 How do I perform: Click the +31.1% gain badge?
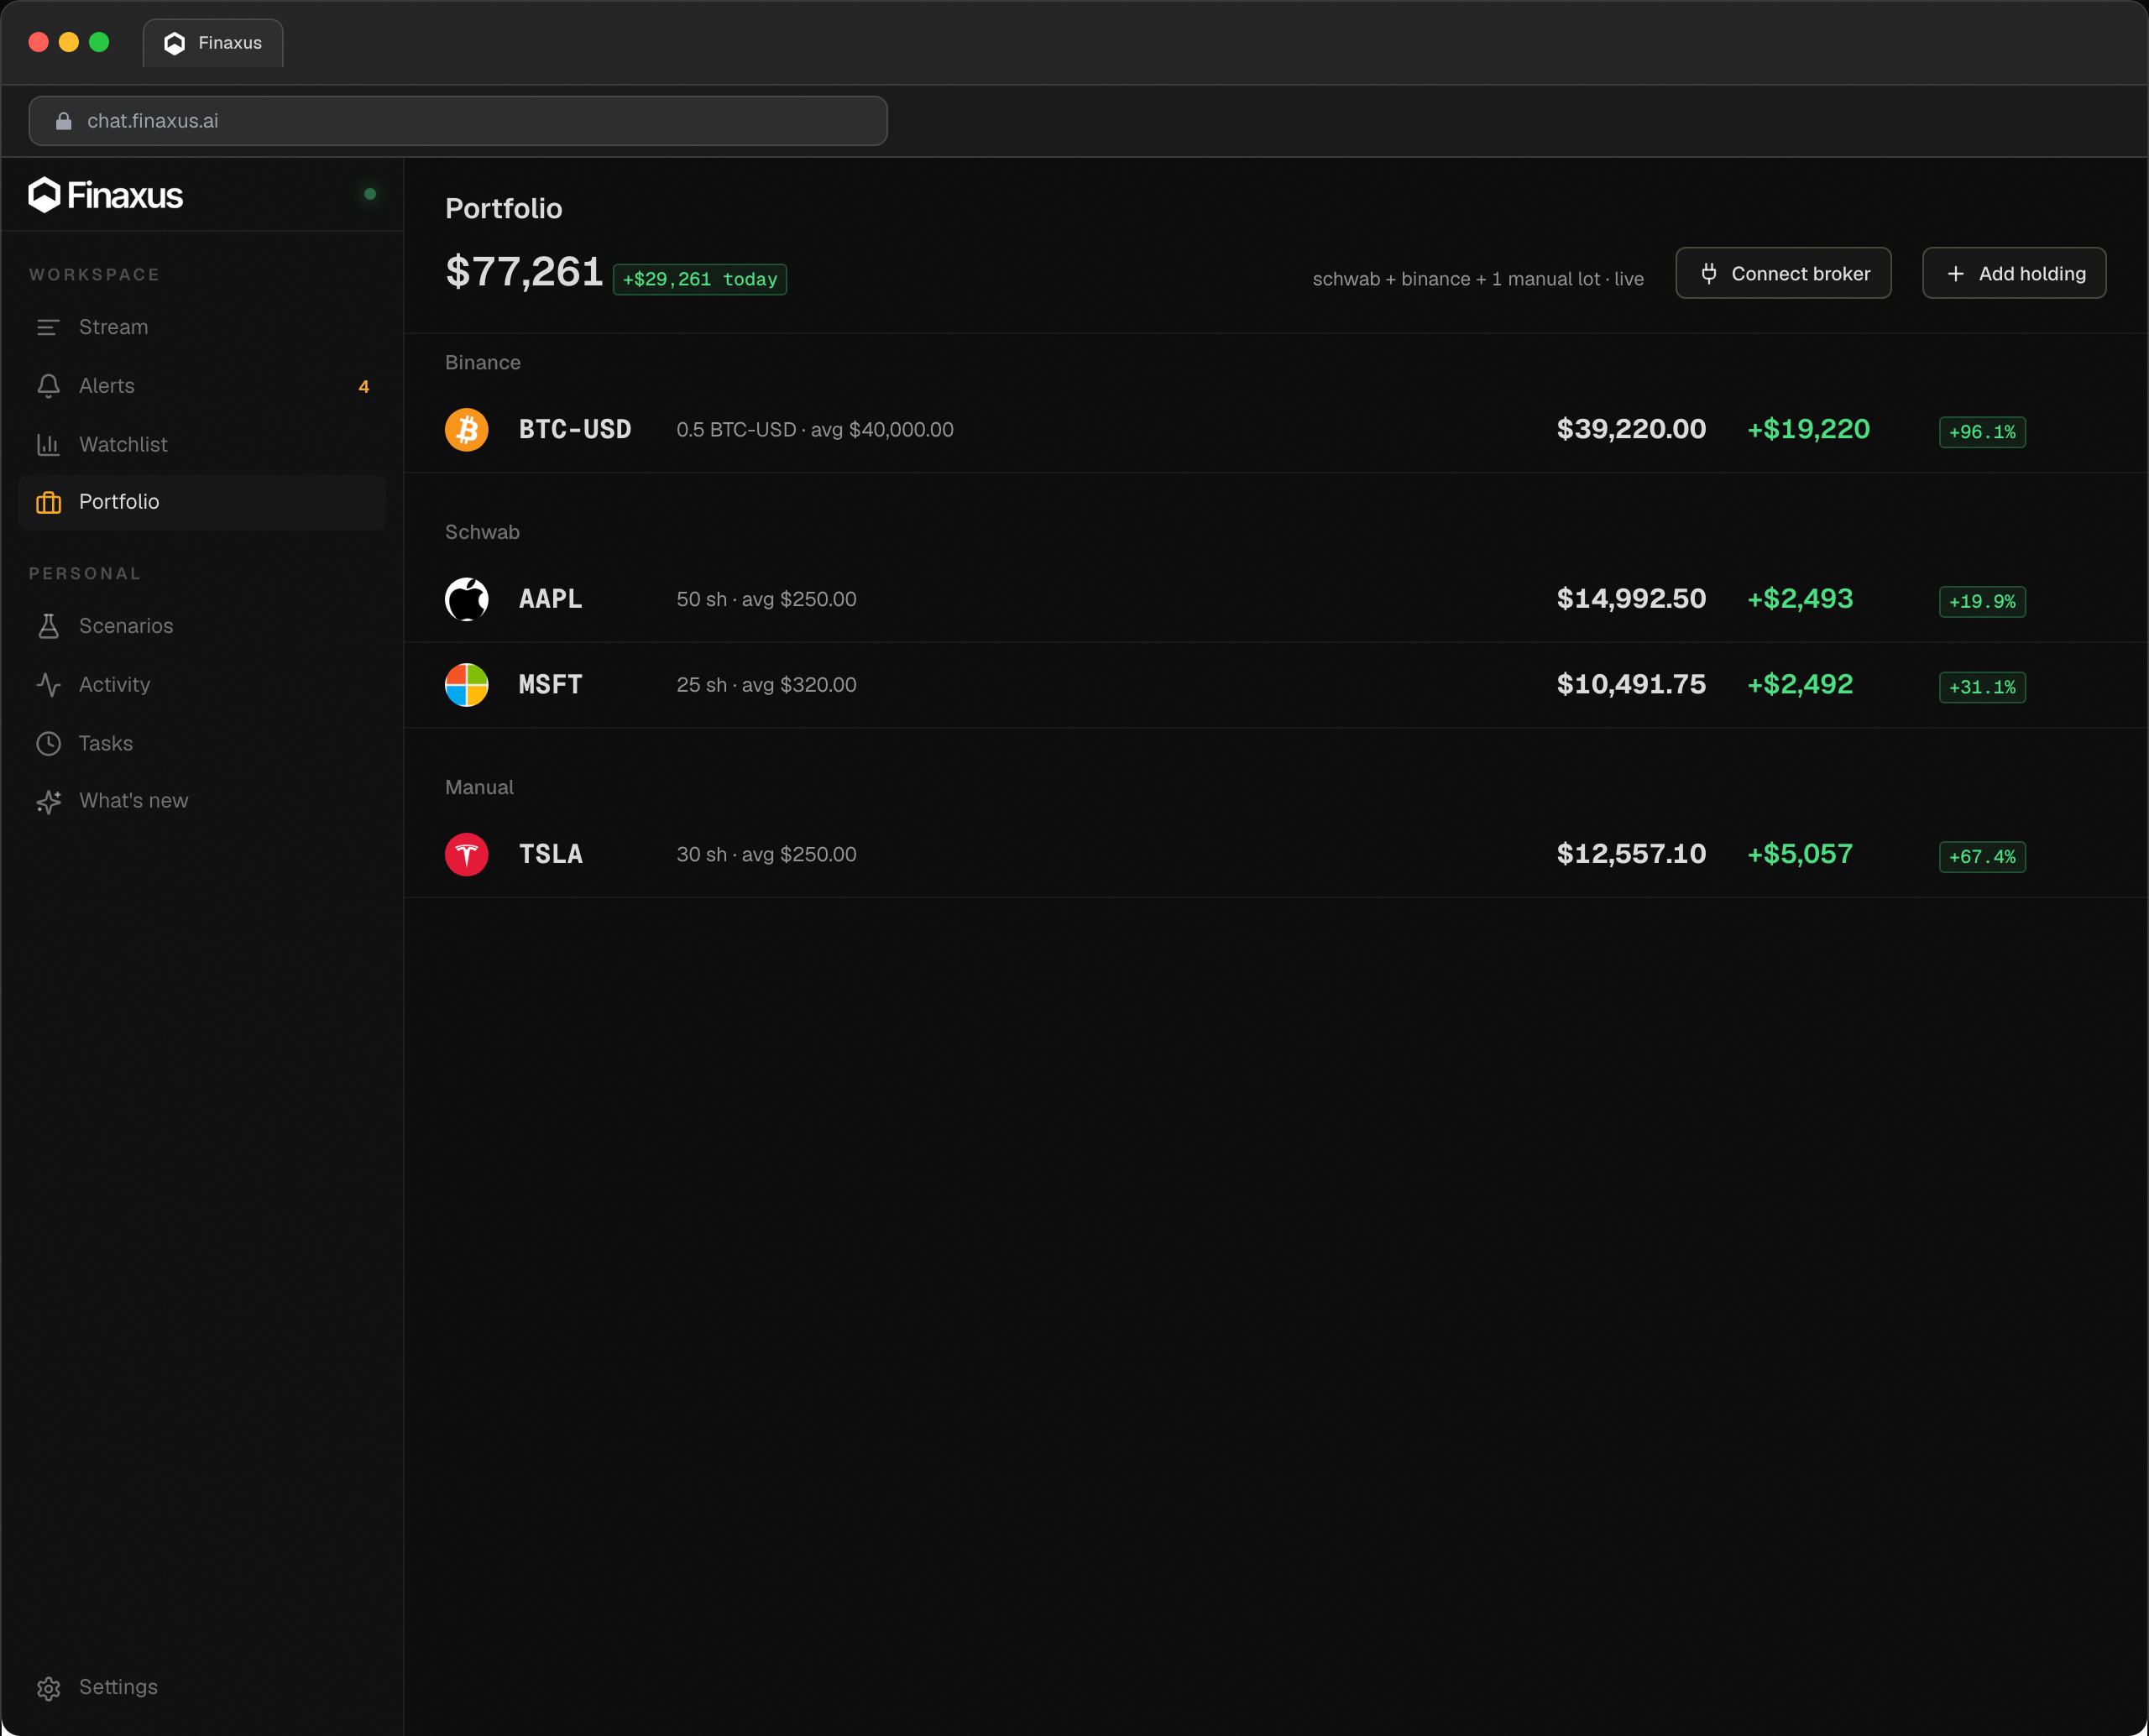click(1982, 687)
